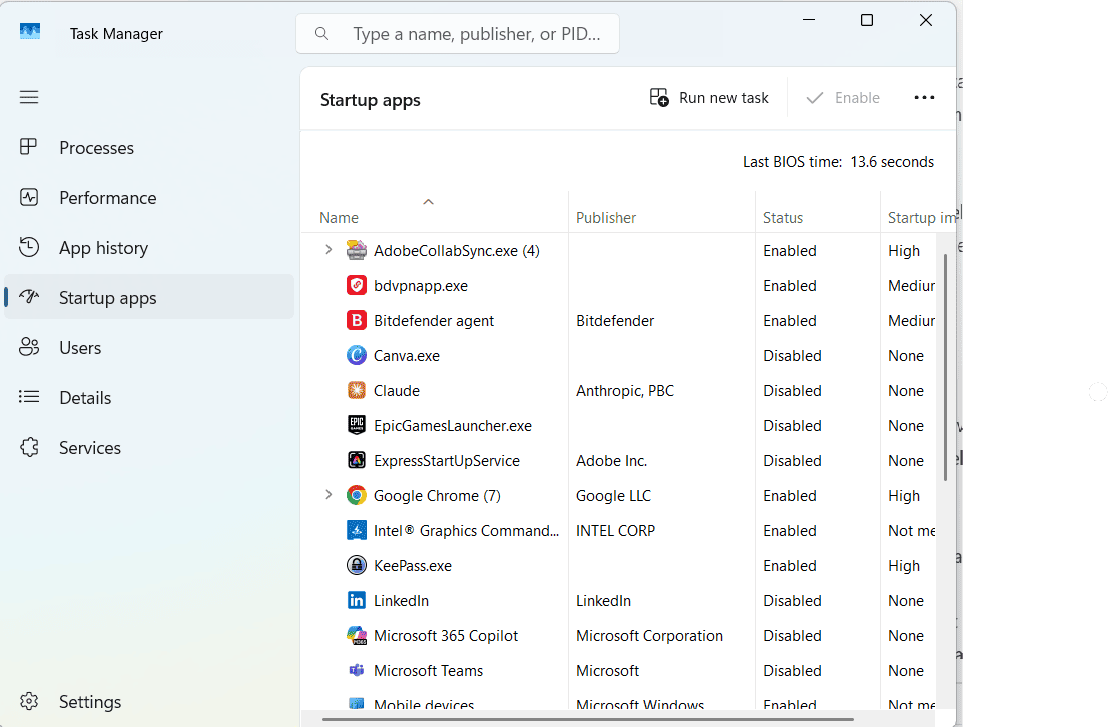Click the vertical scrollbar of the apps list
The width and height of the screenshot is (1108, 727).
945,367
